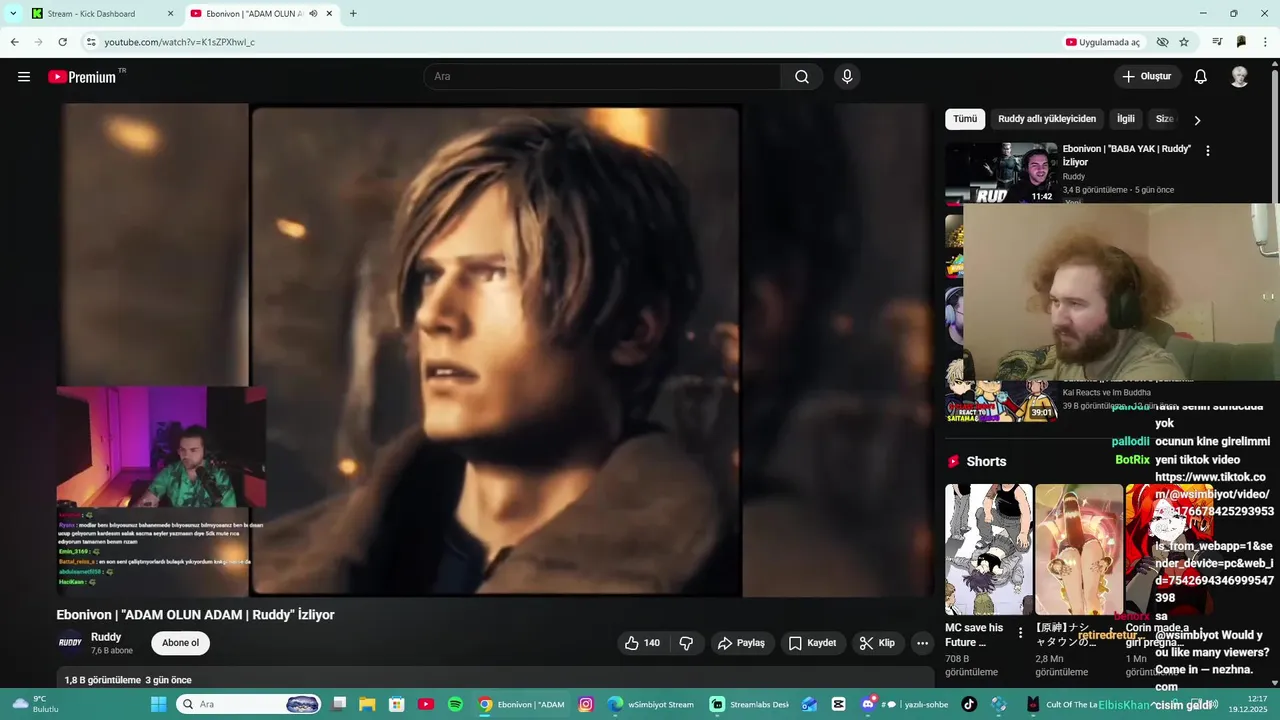This screenshot has height=720, width=1280.
Task: Open the YouTube app taskbar icon
Action: click(426, 704)
